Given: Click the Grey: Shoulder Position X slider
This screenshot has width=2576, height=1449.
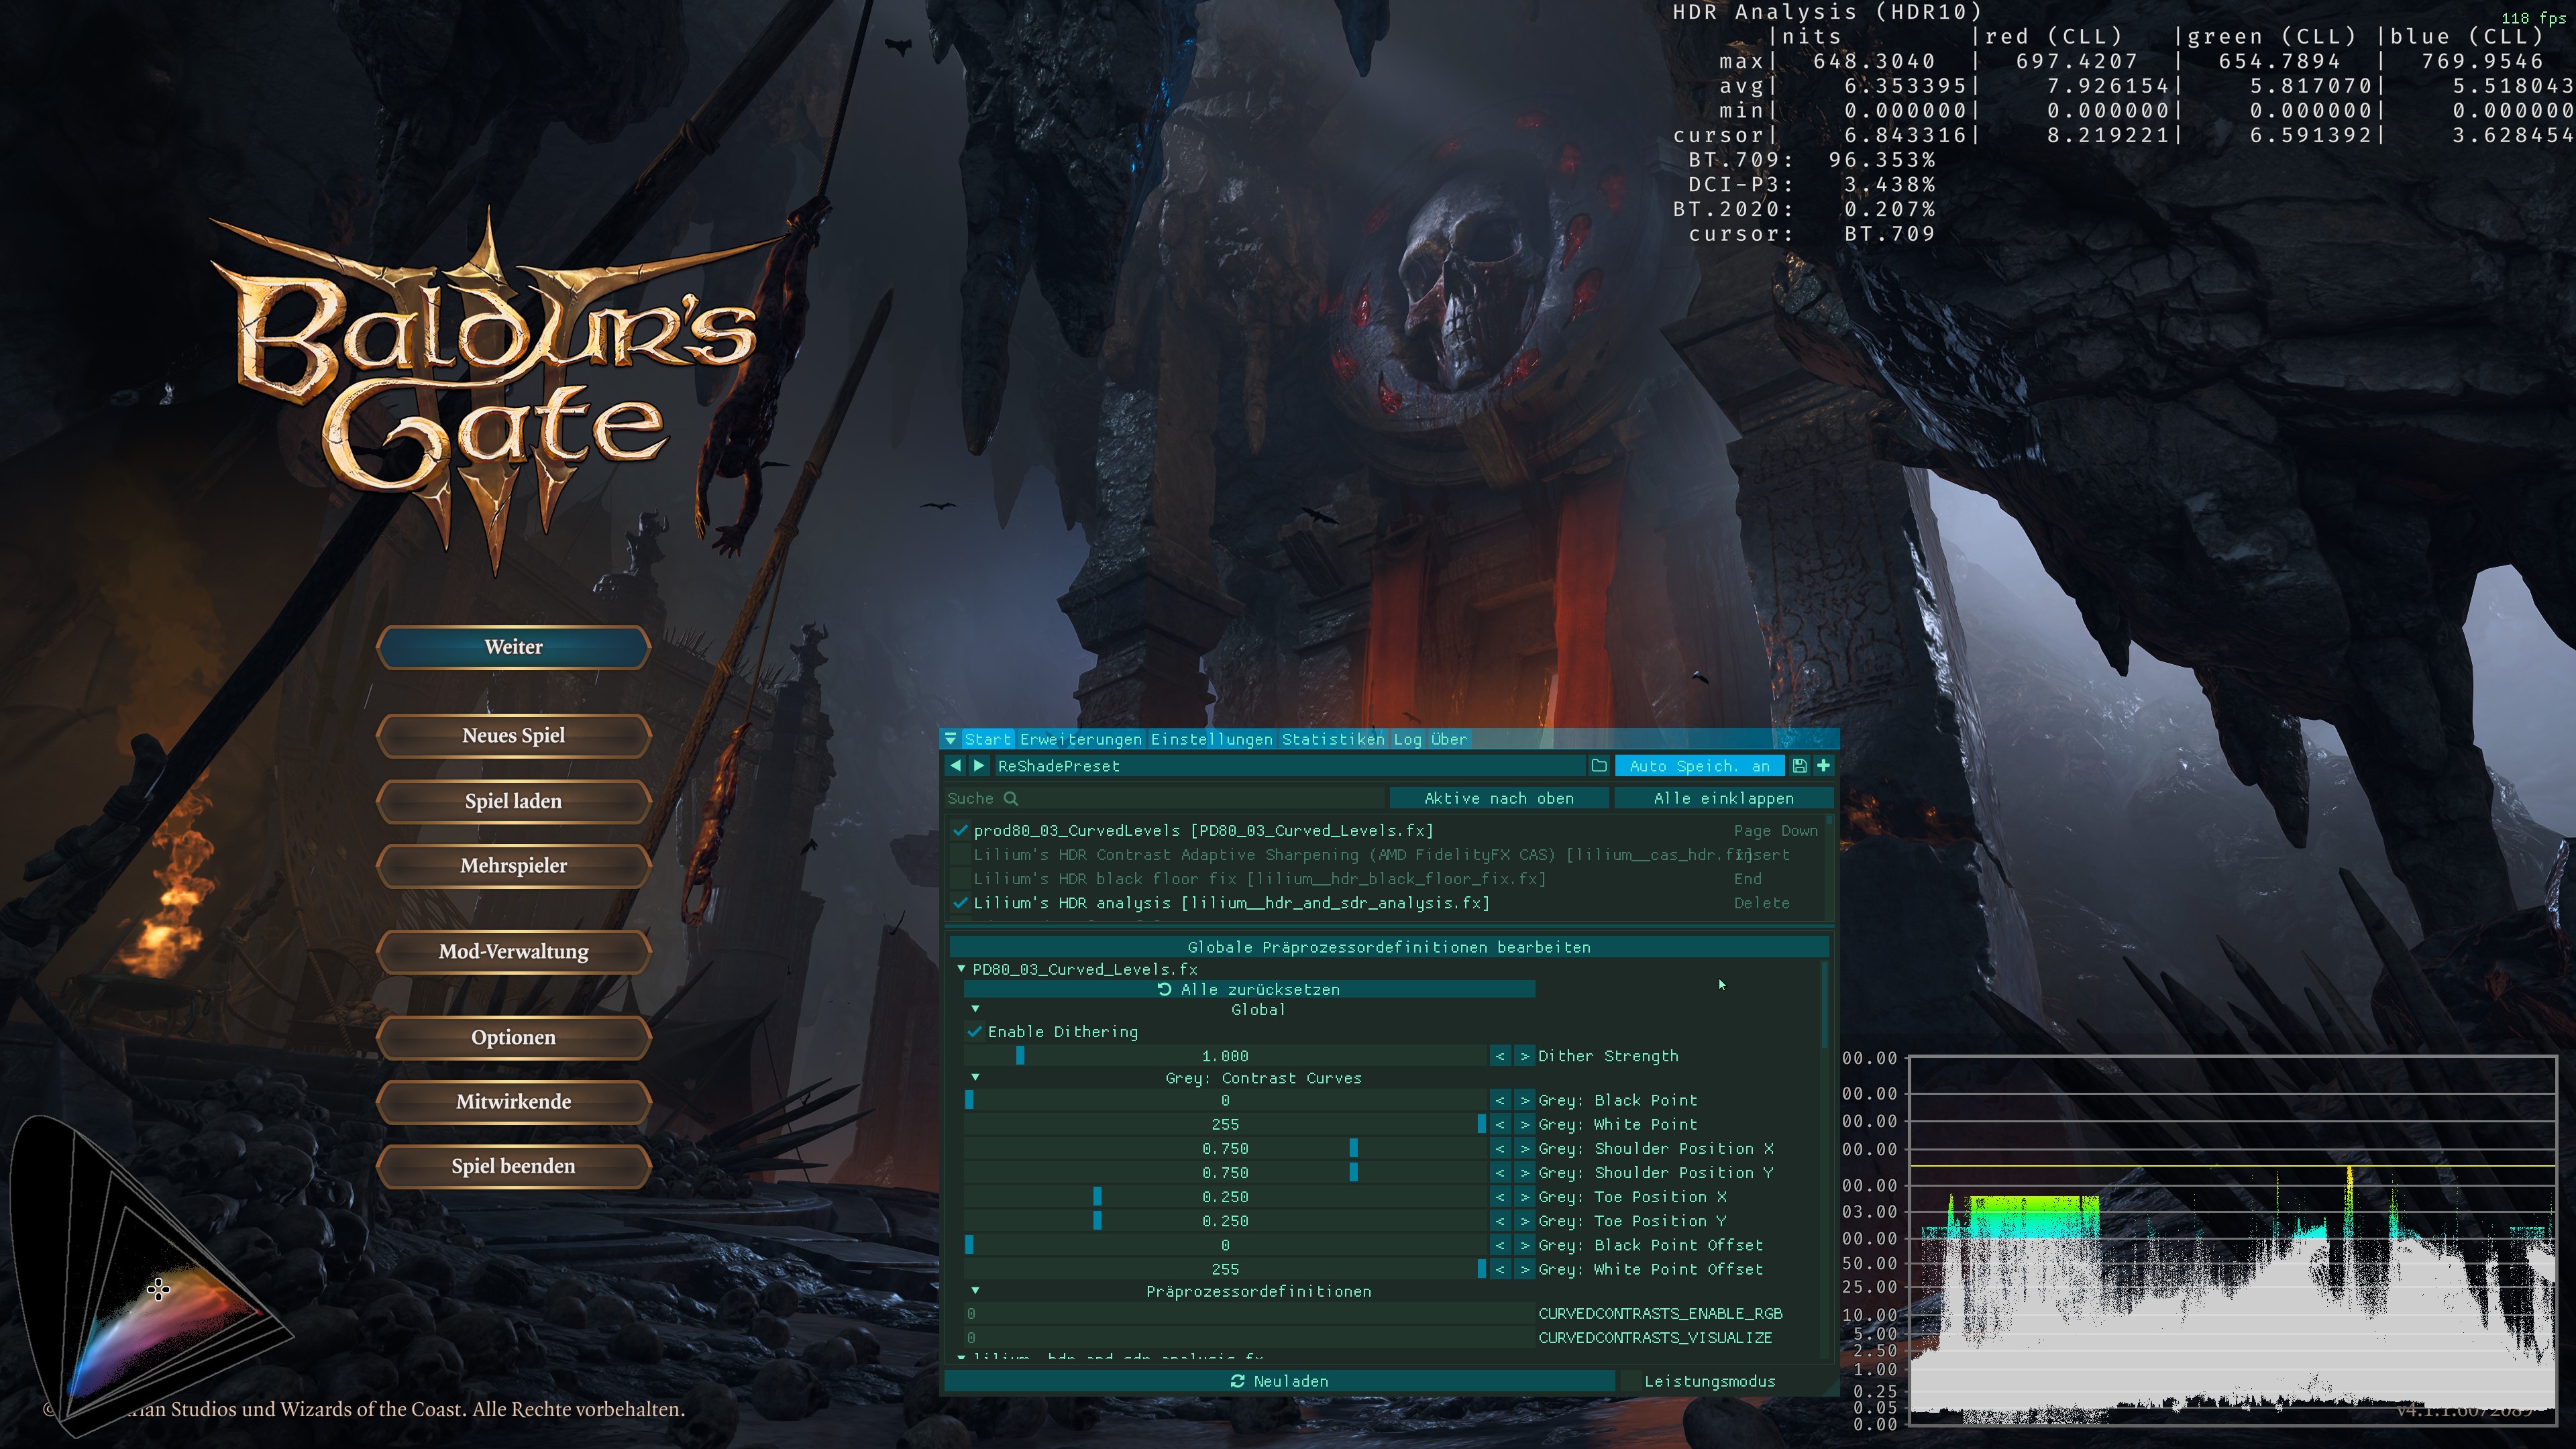Looking at the screenshot, I should point(1225,1149).
